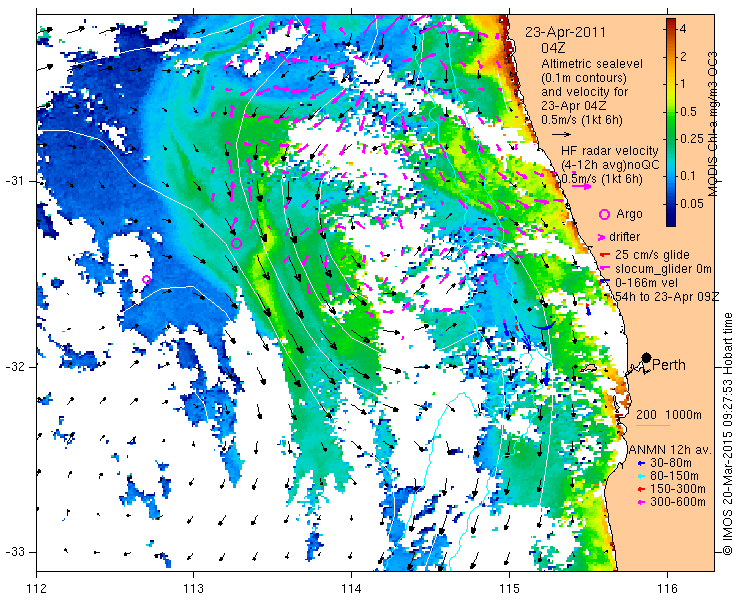Click the '23-Apr-2011' date label
This screenshot has width=740, height=600.
pos(565,33)
